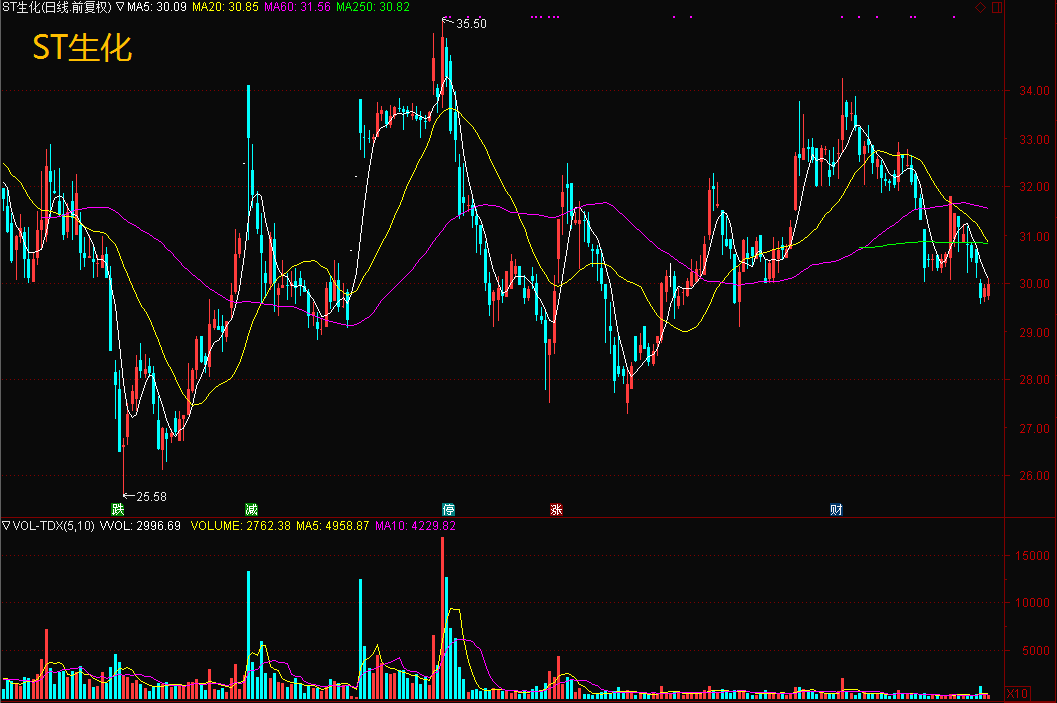Click the 25.58 low price label
Image resolution: width=1057 pixels, height=703 pixels.
[x=151, y=496]
